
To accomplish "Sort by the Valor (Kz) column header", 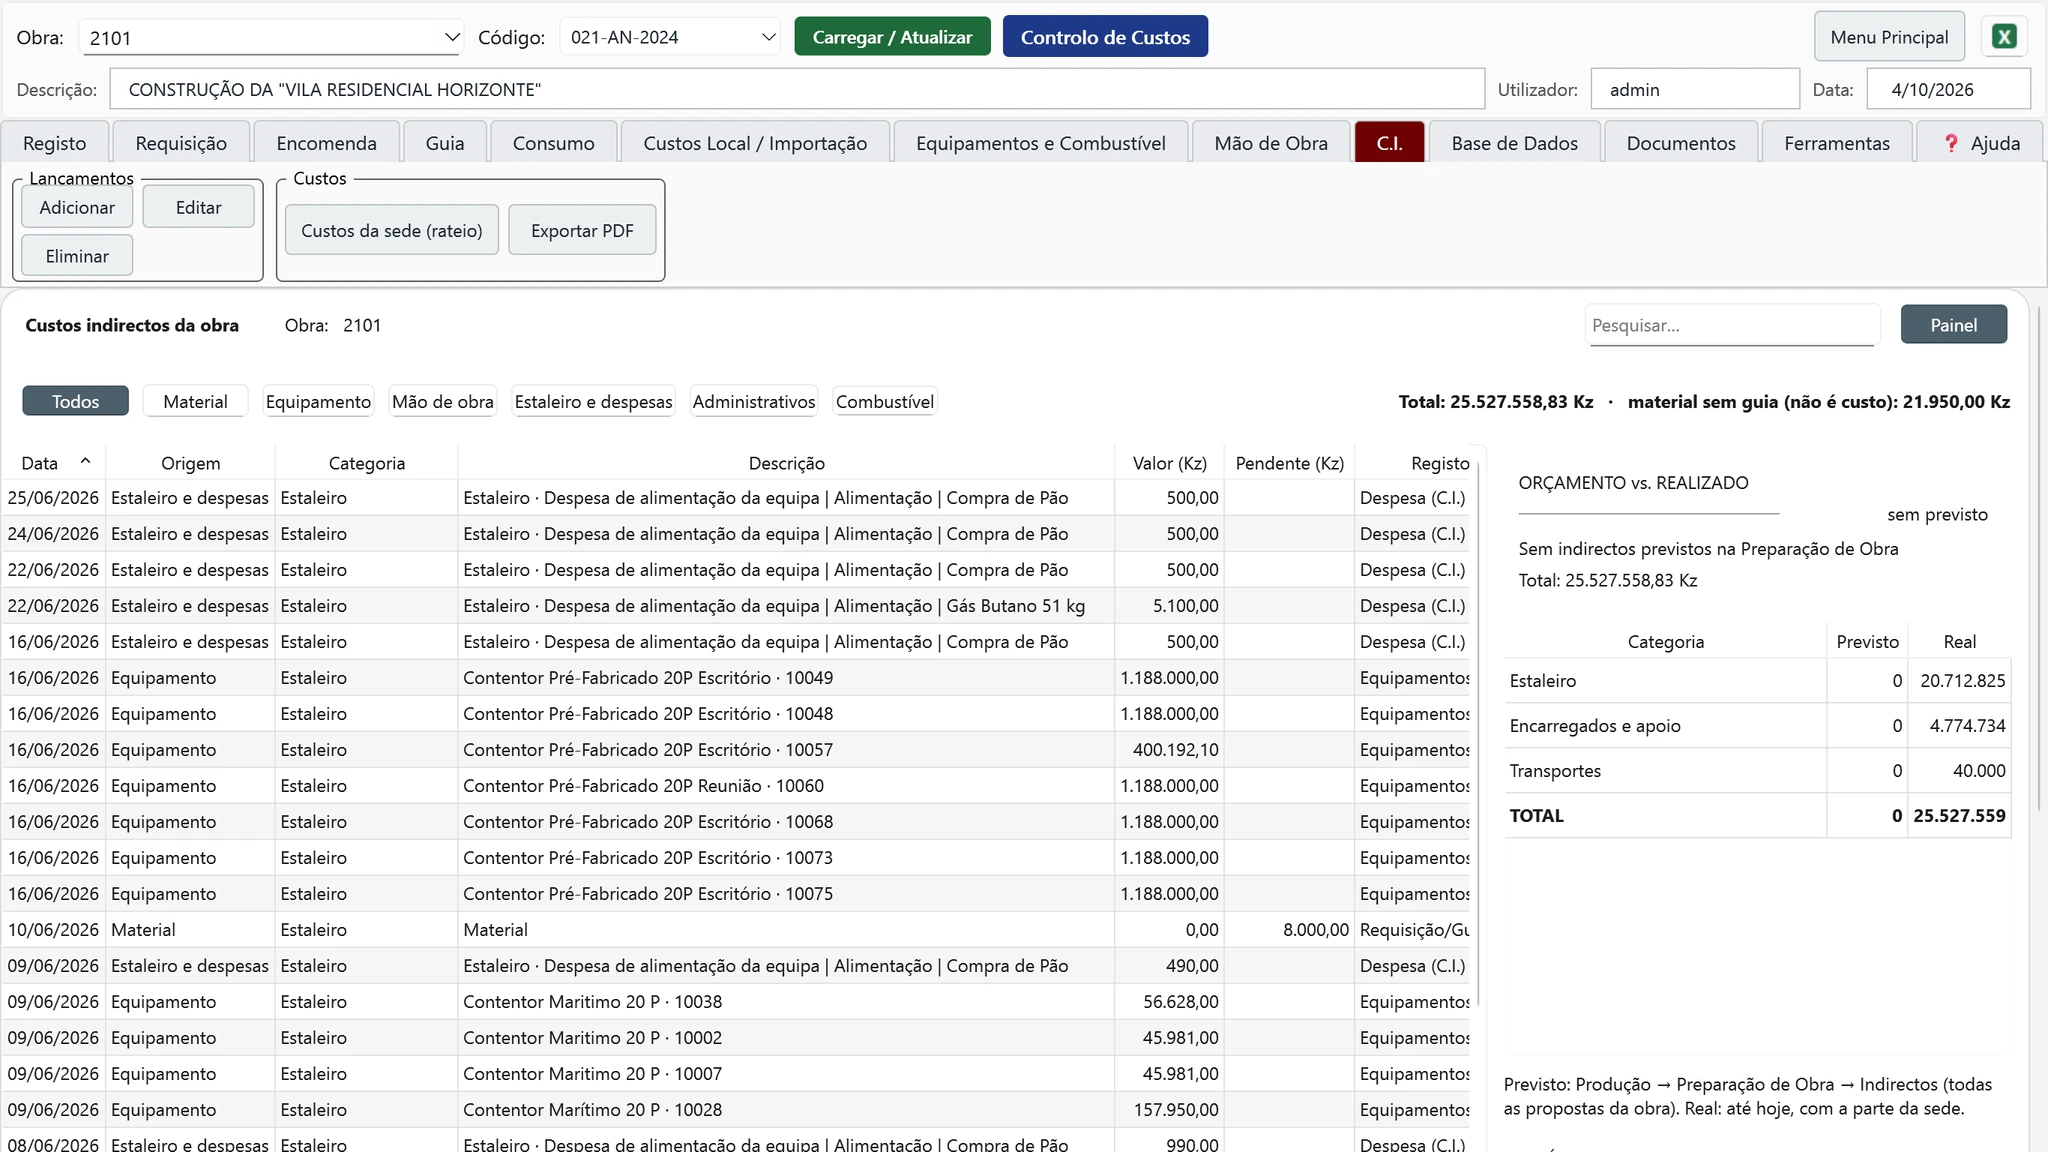I will [1169, 463].
